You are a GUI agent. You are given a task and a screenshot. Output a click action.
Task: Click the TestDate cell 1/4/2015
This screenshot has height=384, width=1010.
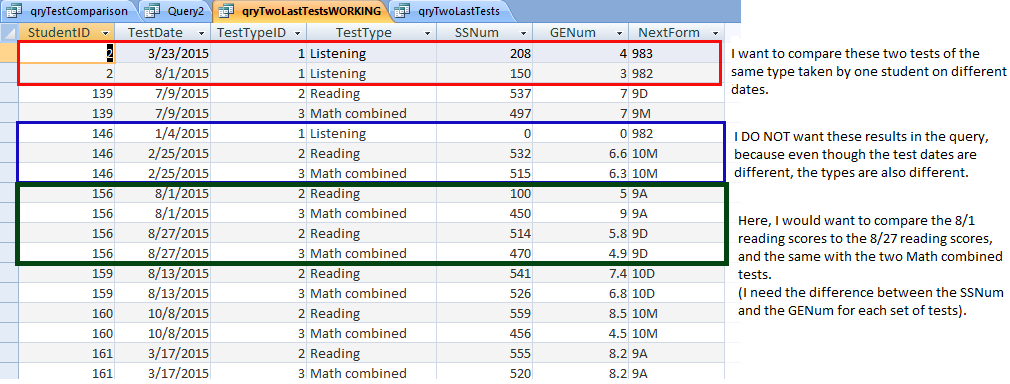pyautogui.click(x=162, y=133)
